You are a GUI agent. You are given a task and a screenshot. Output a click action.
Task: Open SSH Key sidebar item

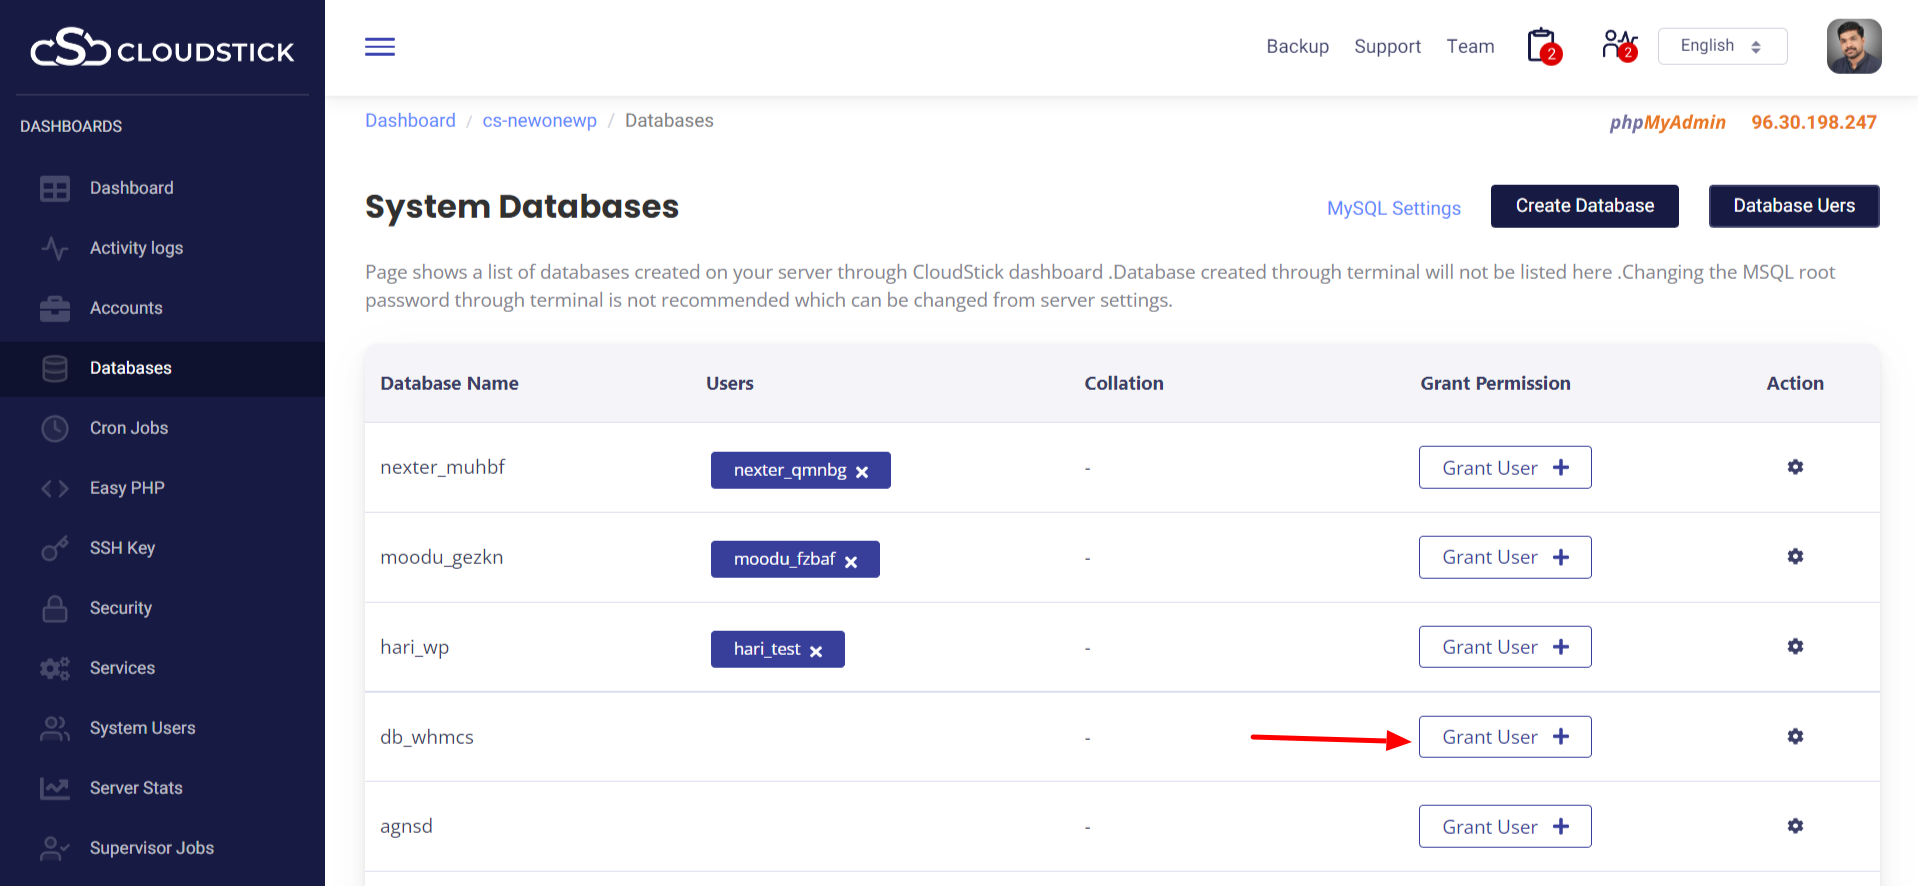(x=122, y=548)
